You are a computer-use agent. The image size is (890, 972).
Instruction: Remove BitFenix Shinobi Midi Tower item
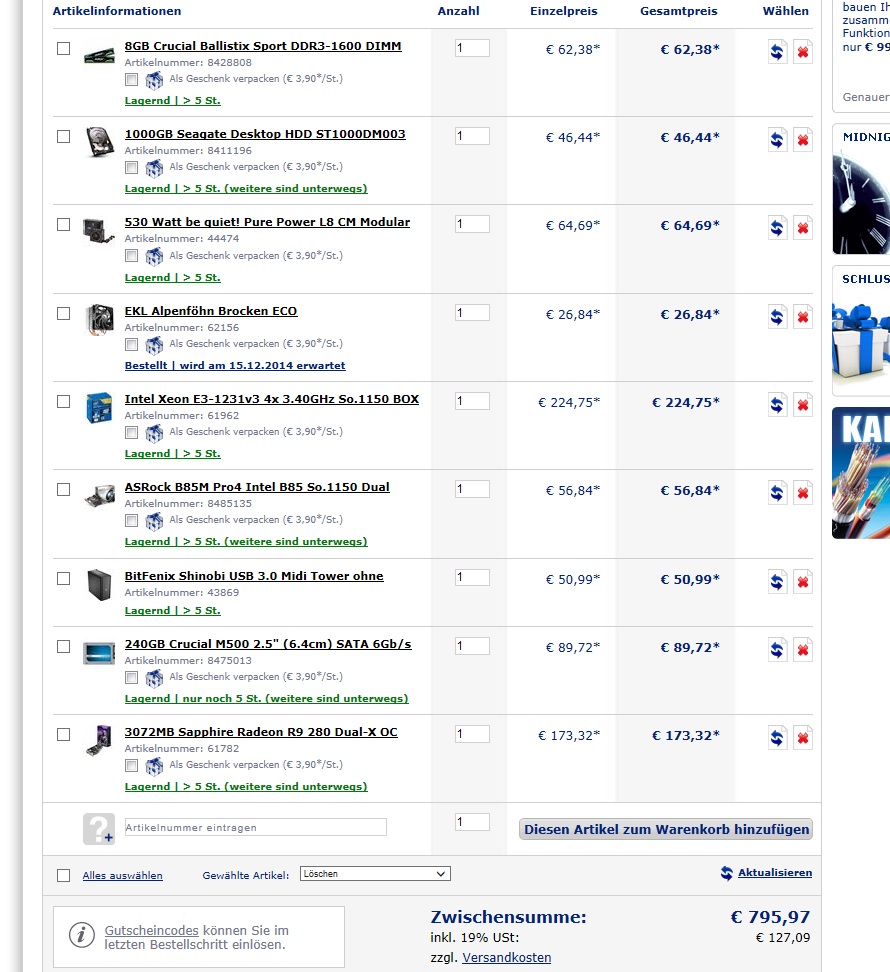pyautogui.click(x=803, y=581)
